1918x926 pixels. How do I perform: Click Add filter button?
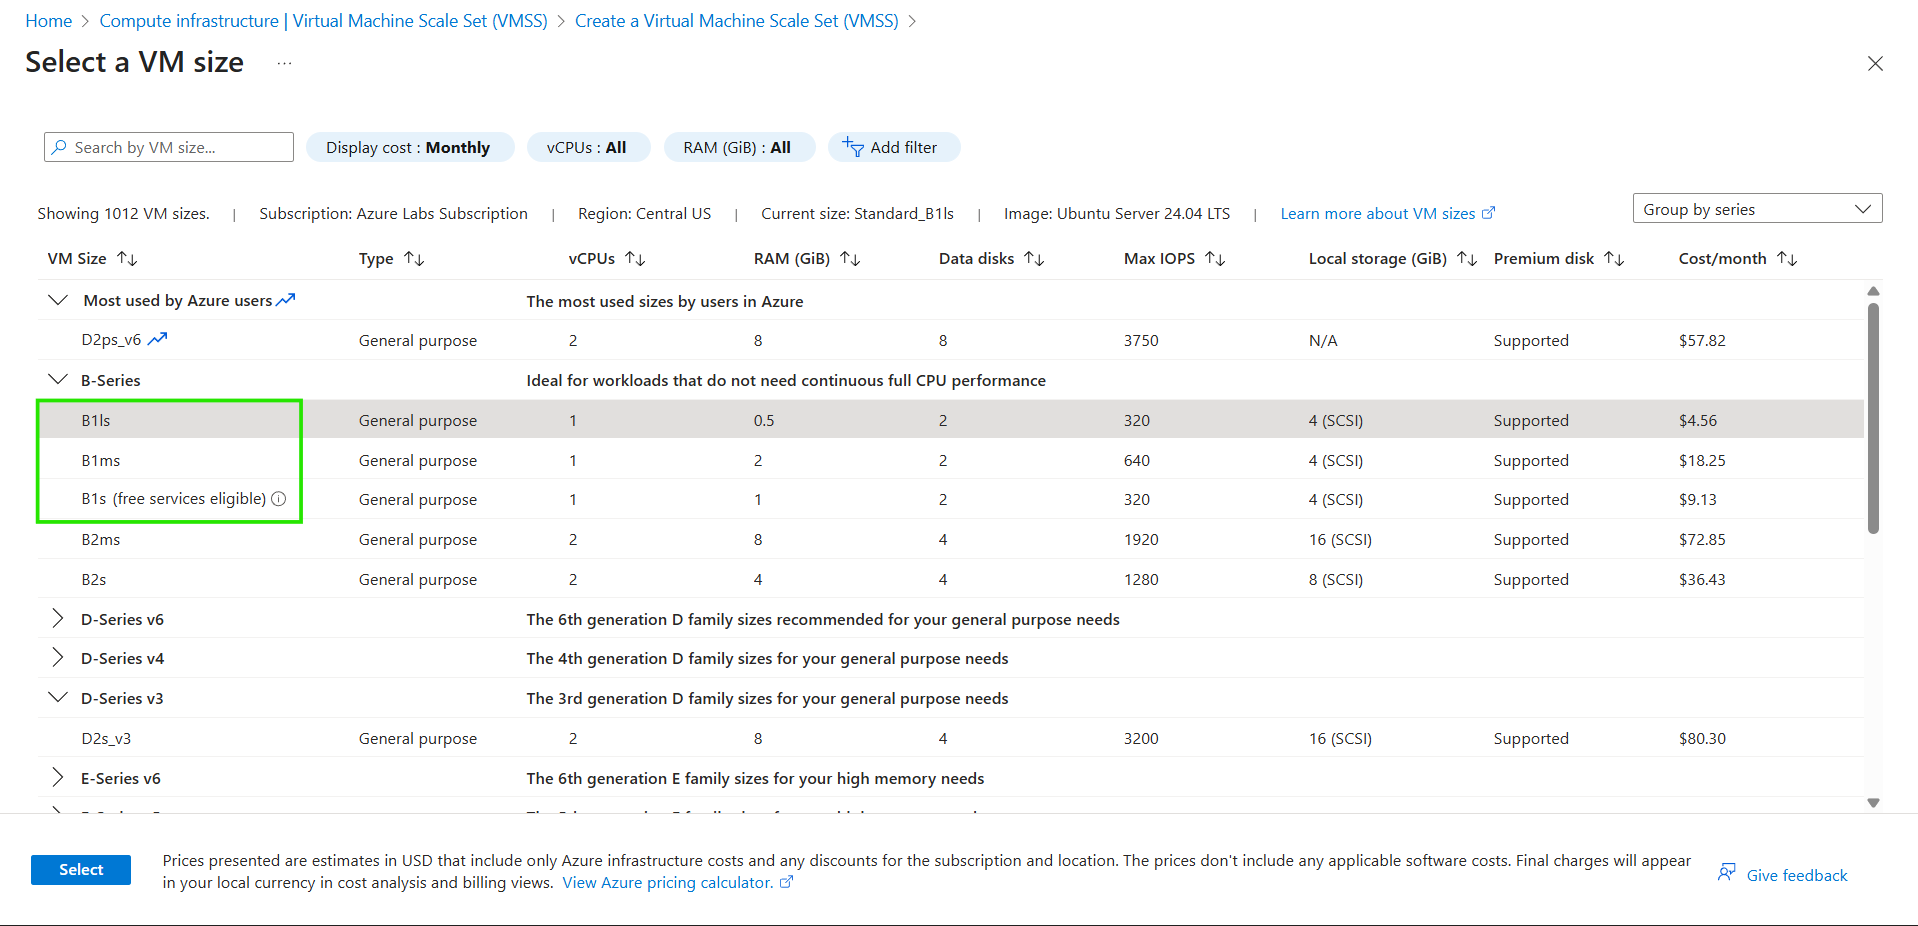[892, 147]
